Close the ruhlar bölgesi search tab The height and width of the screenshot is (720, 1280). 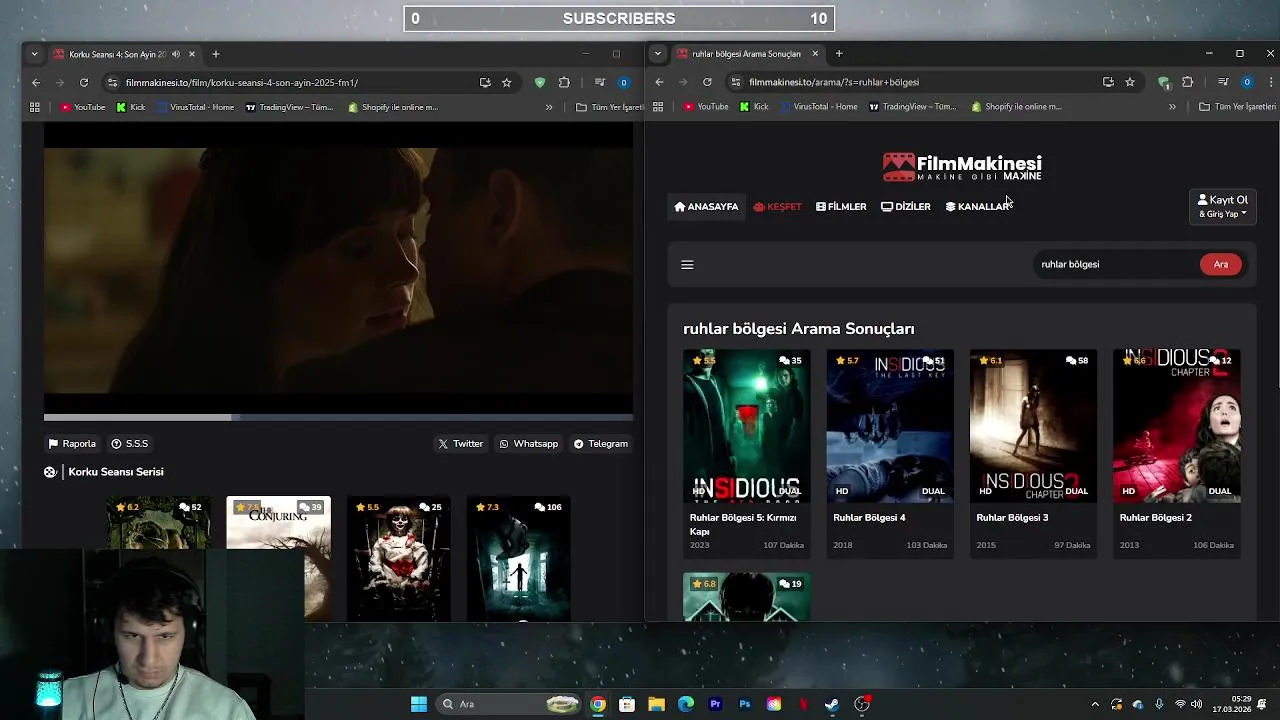(815, 54)
